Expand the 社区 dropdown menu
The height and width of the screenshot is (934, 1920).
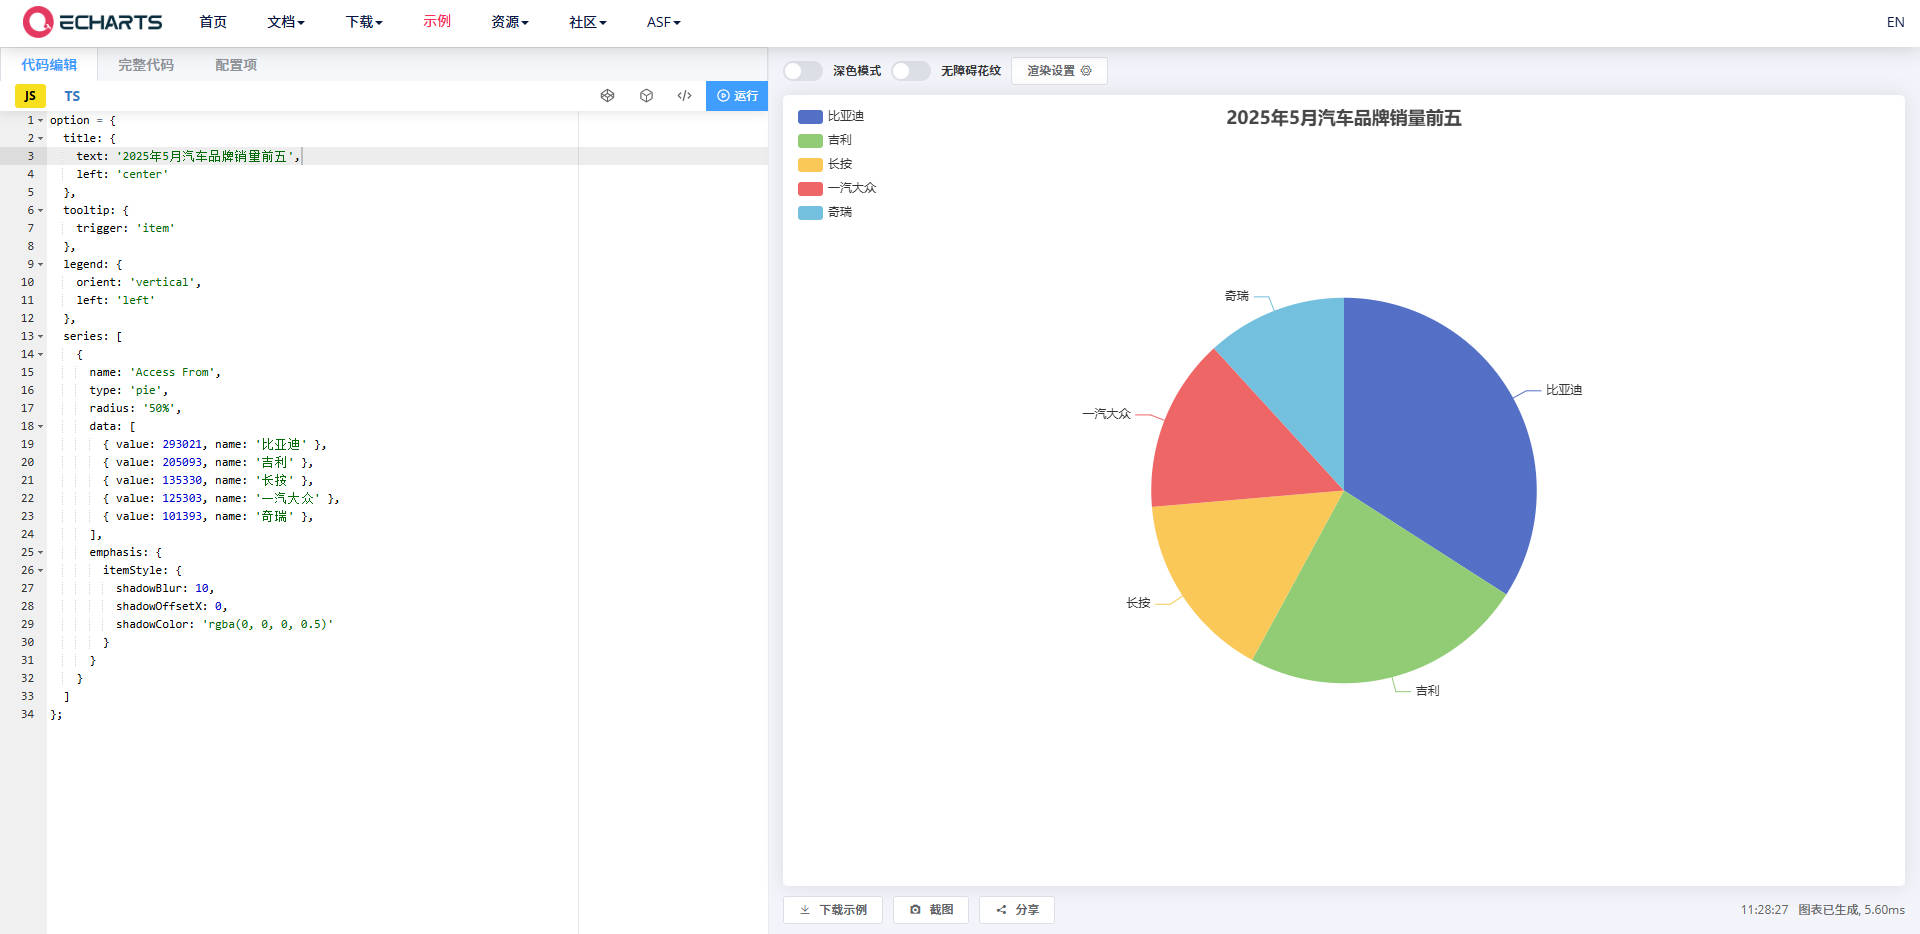(x=588, y=22)
